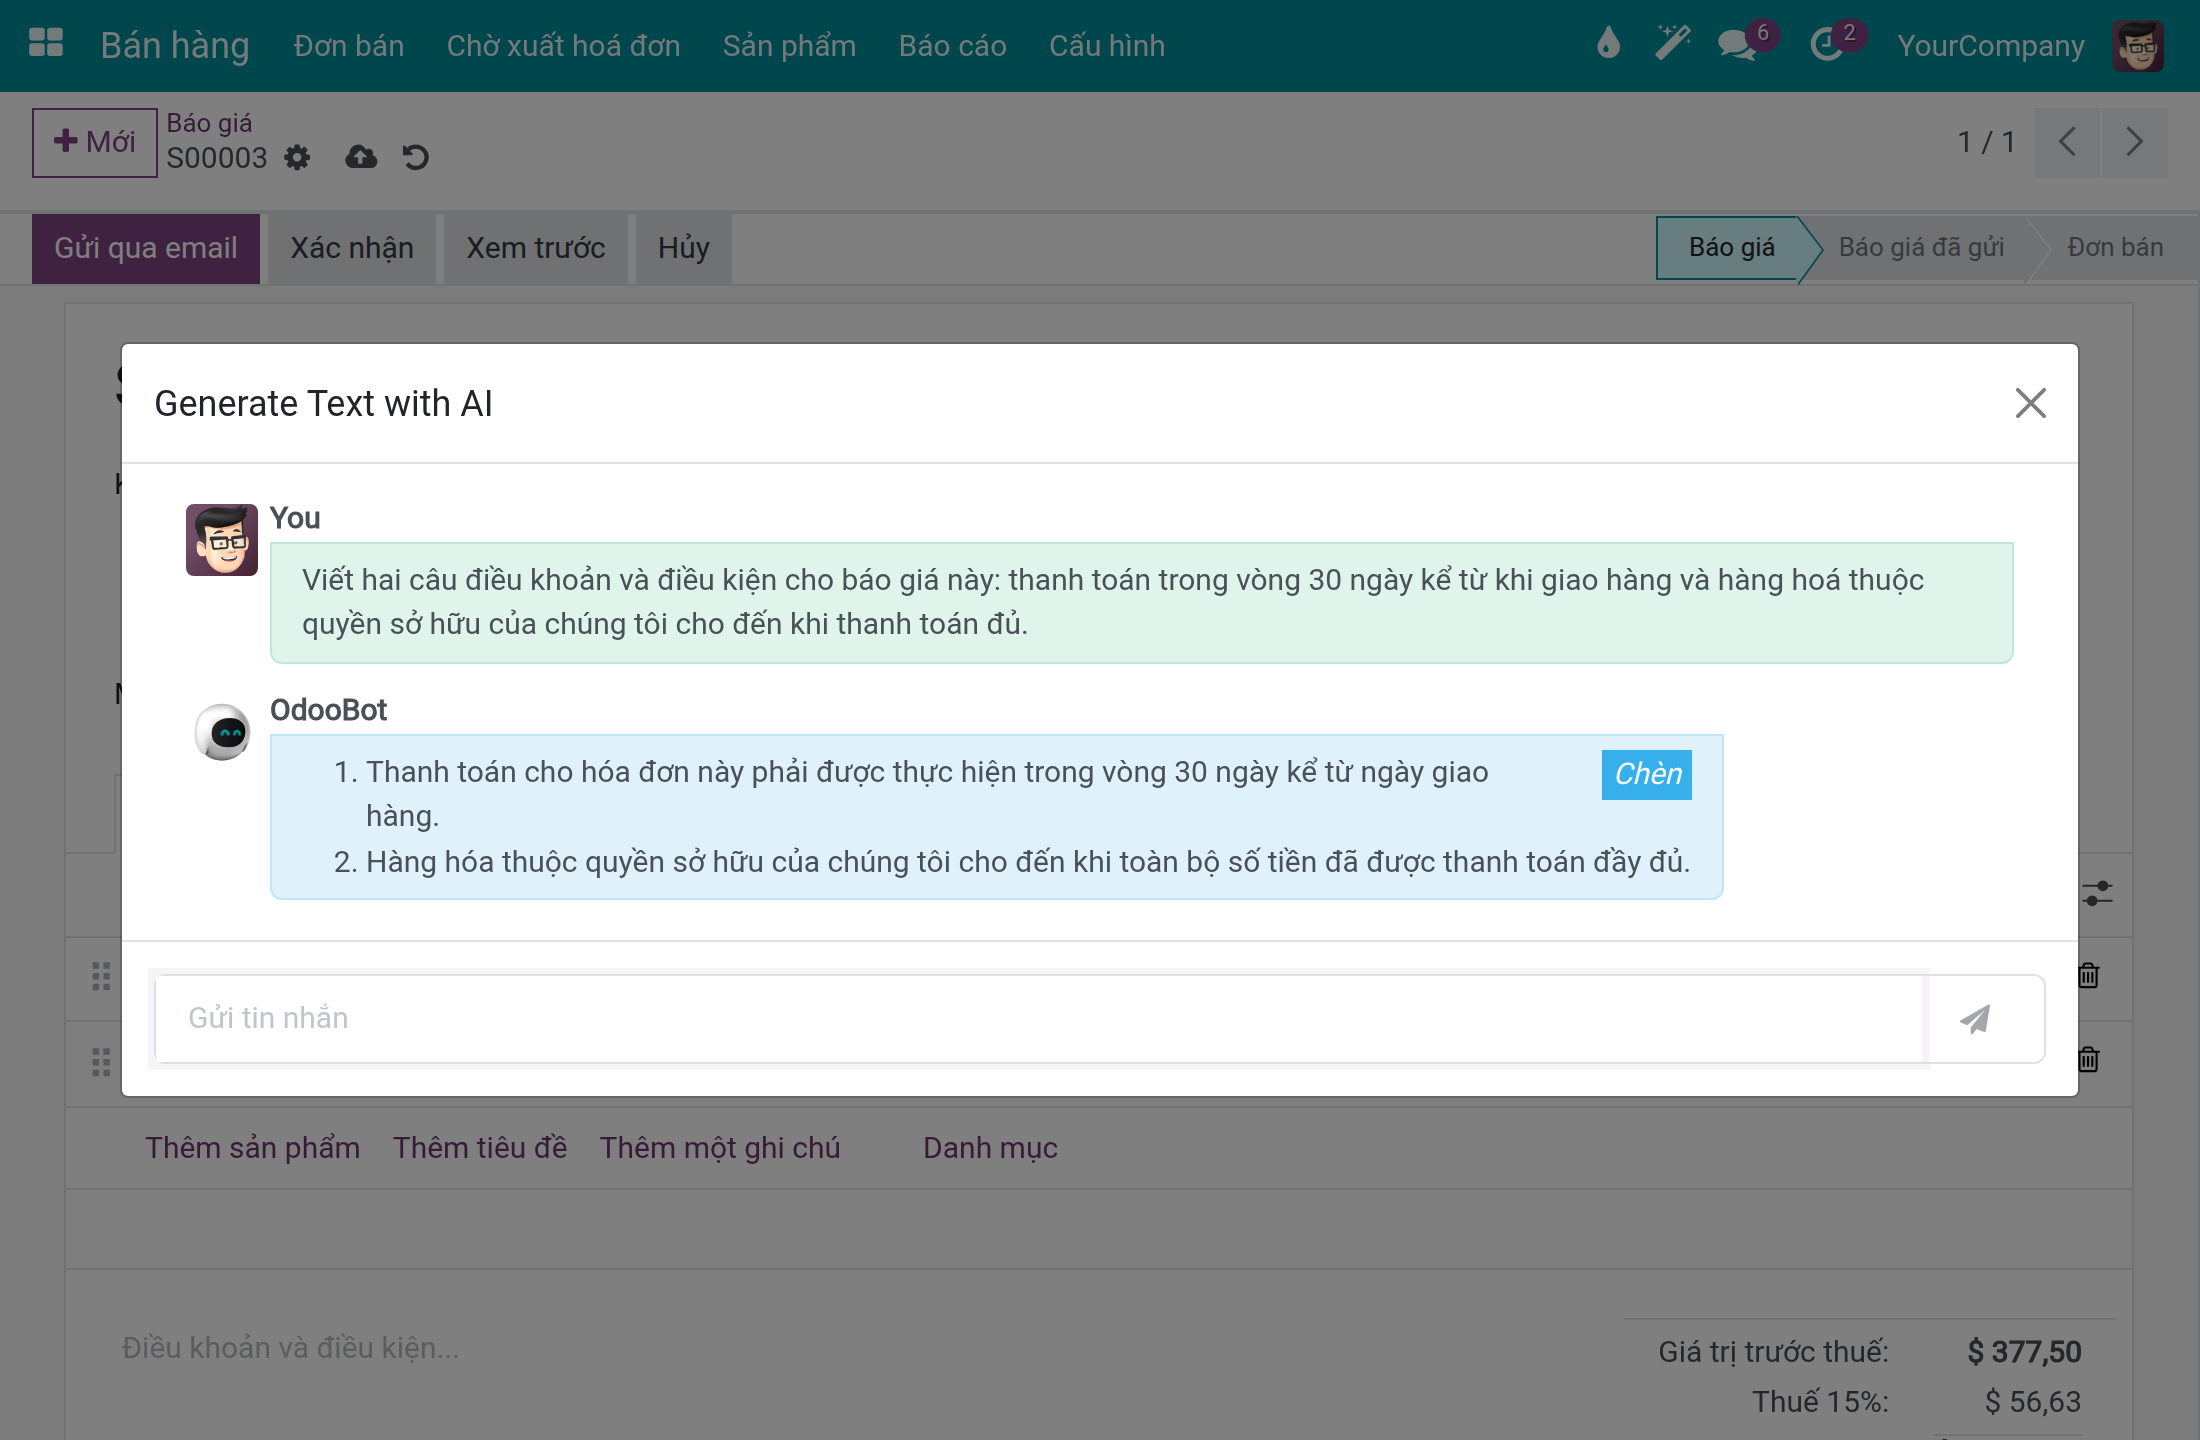Go to previous record arrow

pyautogui.click(x=2067, y=142)
